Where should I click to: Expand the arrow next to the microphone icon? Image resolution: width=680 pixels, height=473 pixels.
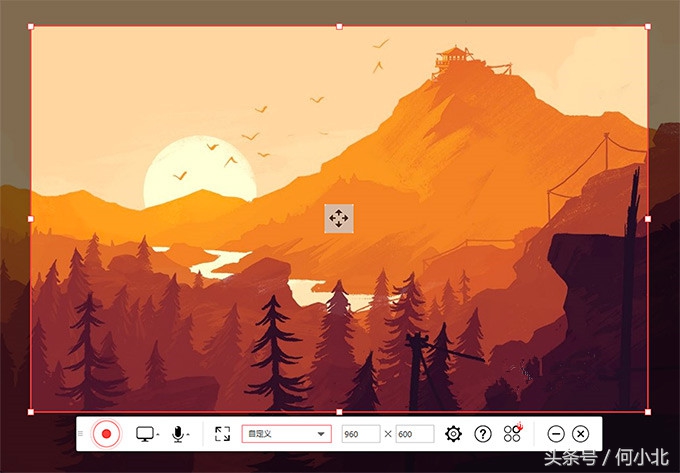188,434
